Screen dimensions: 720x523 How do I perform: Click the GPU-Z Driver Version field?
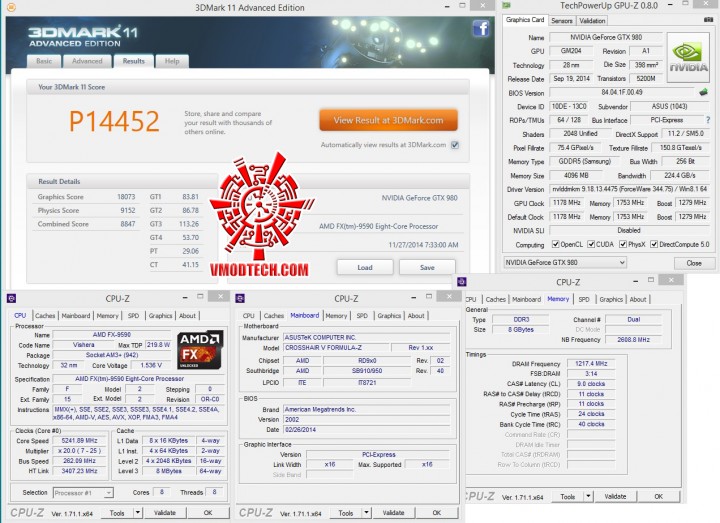click(630, 189)
